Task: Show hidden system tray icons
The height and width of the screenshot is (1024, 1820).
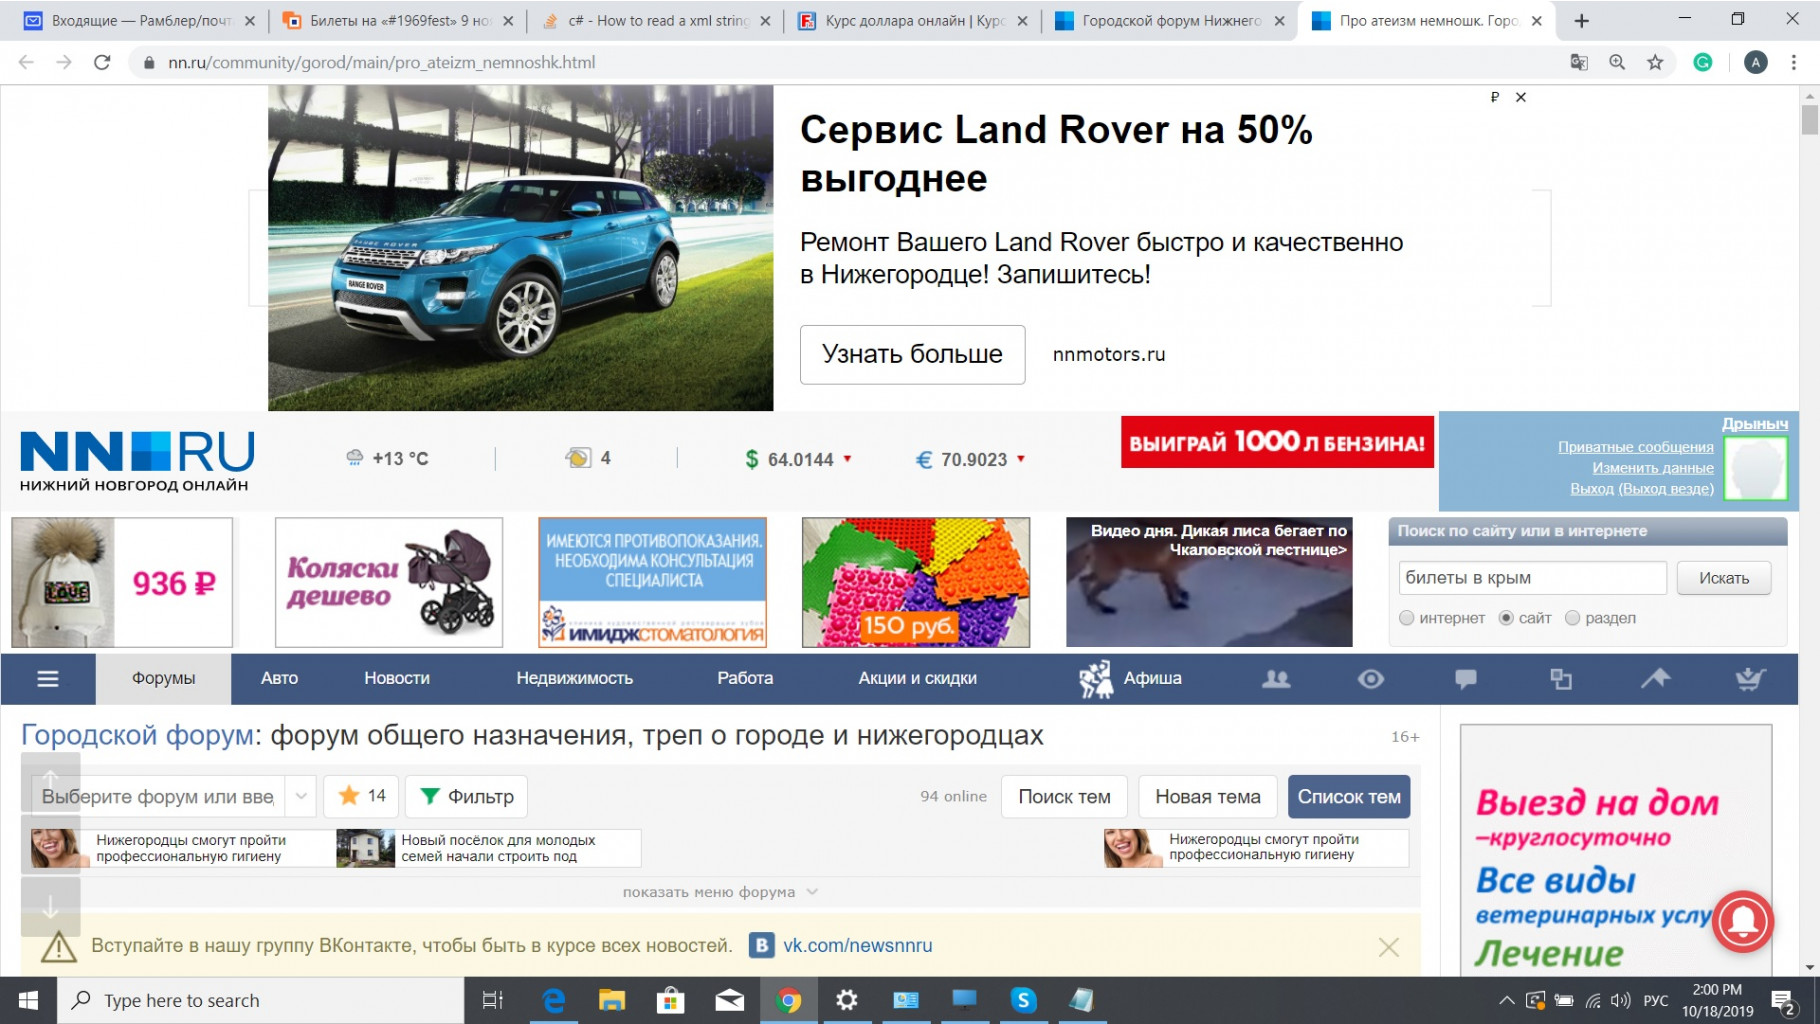Action: [x=1506, y=1000]
